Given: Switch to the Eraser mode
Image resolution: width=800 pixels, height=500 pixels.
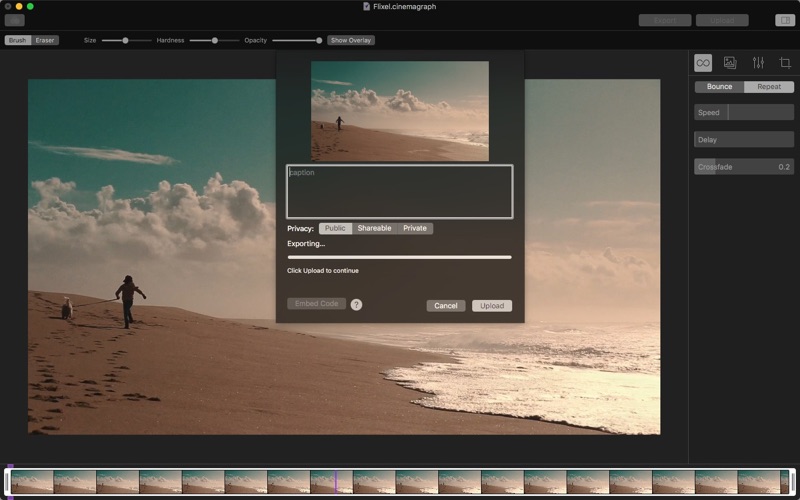Looking at the screenshot, I should pos(45,40).
